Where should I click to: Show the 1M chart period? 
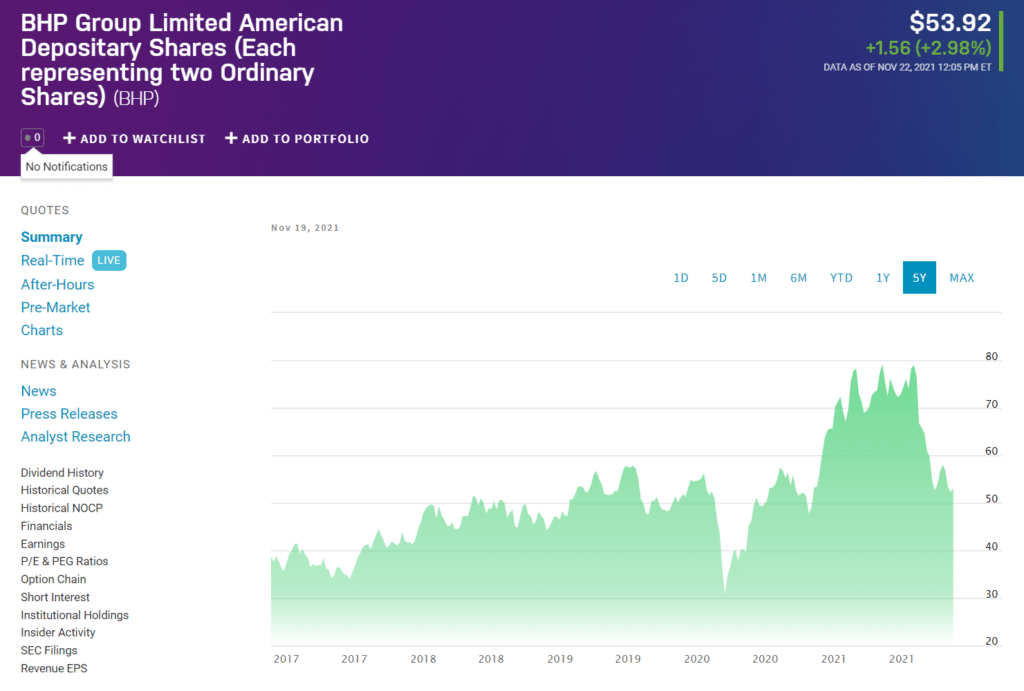click(758, 278)
